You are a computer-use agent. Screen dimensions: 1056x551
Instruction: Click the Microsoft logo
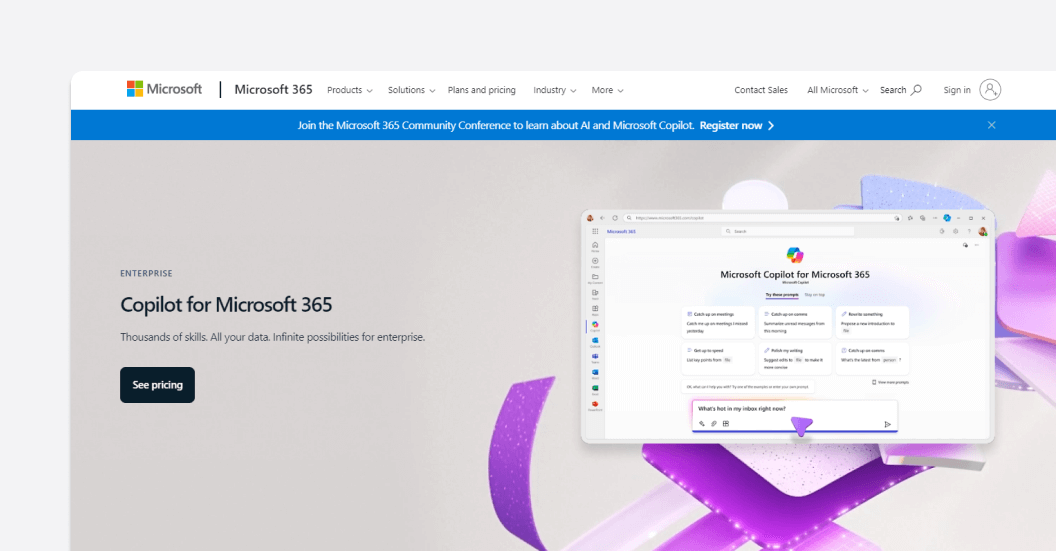point(164,89)
